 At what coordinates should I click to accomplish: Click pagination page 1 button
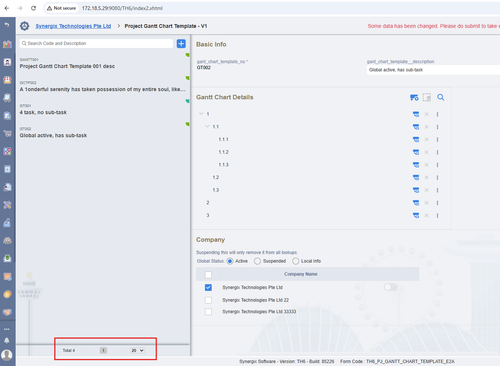pos(103,350)
